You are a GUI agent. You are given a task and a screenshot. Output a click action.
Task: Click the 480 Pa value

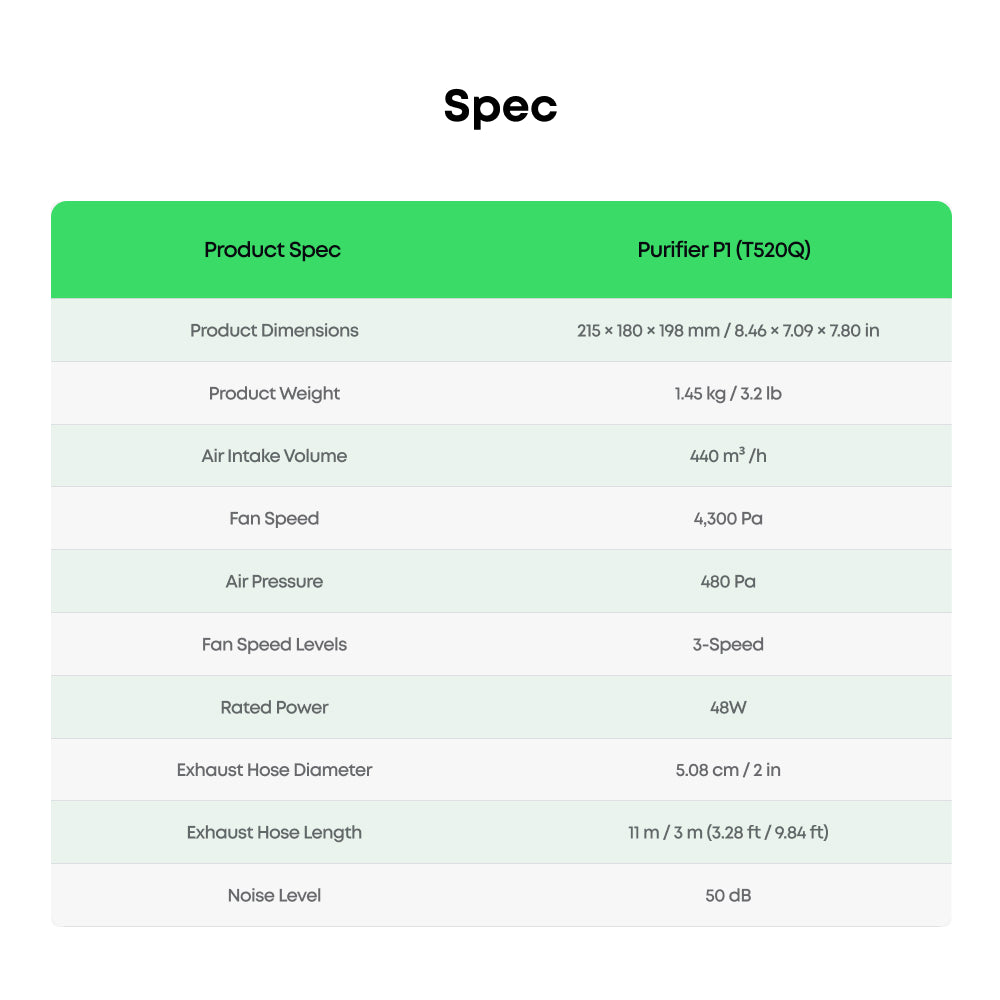[728, 582]
